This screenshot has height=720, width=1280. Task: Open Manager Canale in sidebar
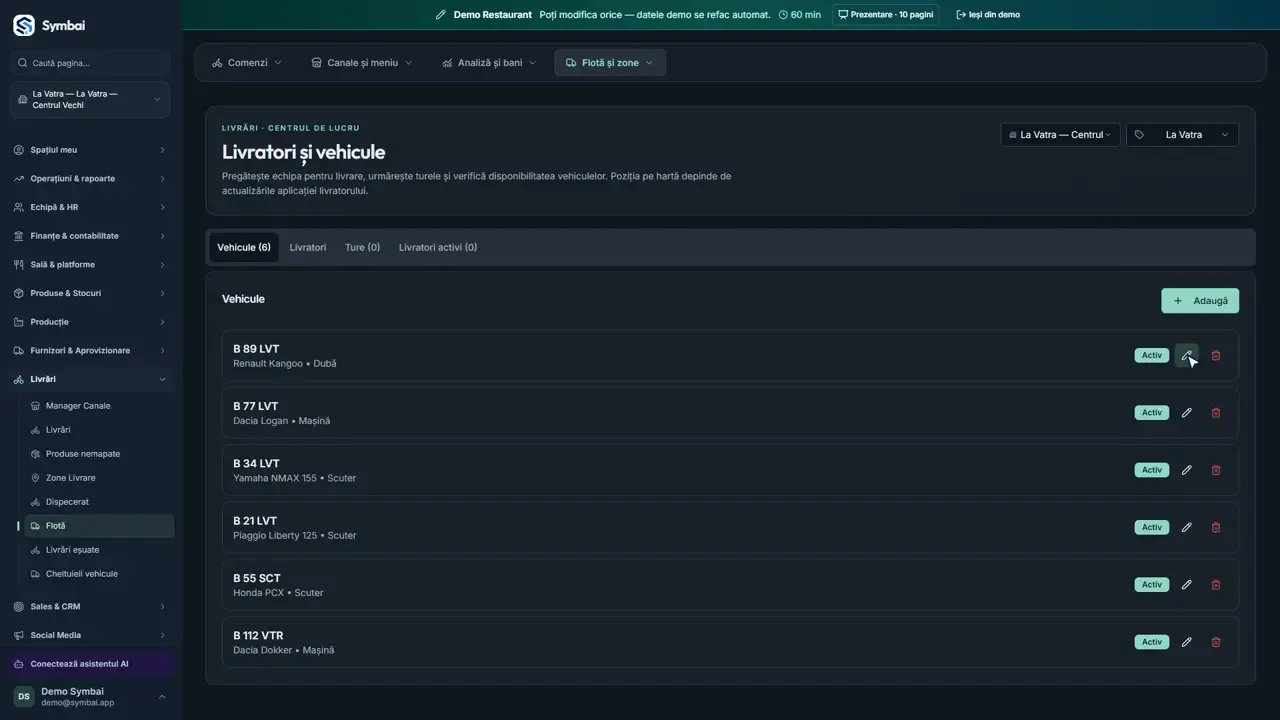pos(99,406)
